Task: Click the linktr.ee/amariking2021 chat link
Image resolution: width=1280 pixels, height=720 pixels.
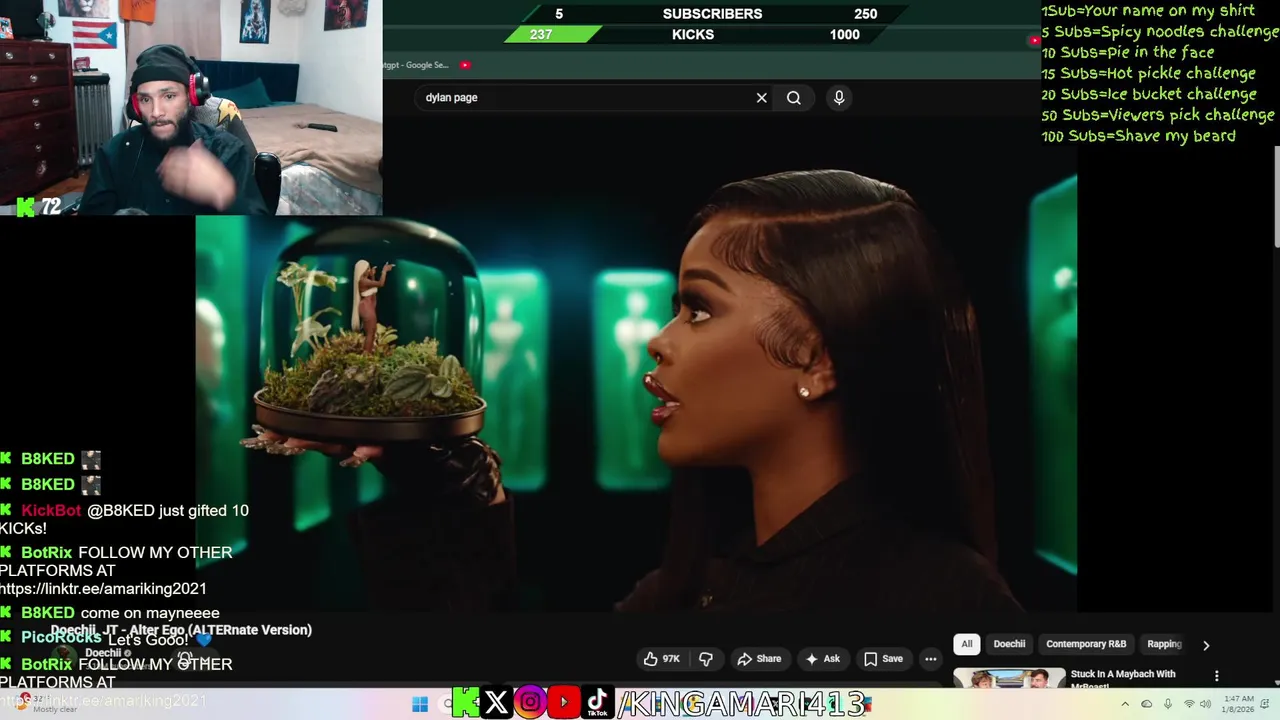Action: [103, 589]
